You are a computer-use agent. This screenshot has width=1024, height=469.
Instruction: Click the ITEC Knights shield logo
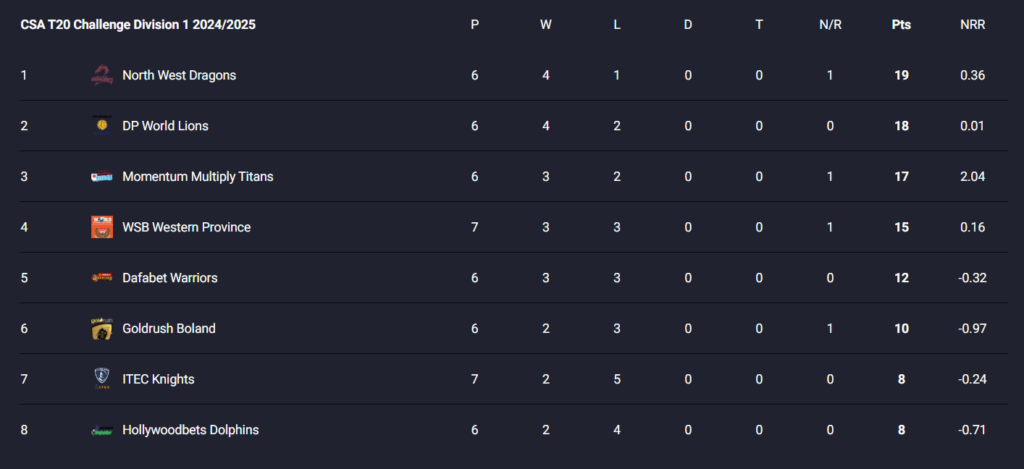(102, 379)
